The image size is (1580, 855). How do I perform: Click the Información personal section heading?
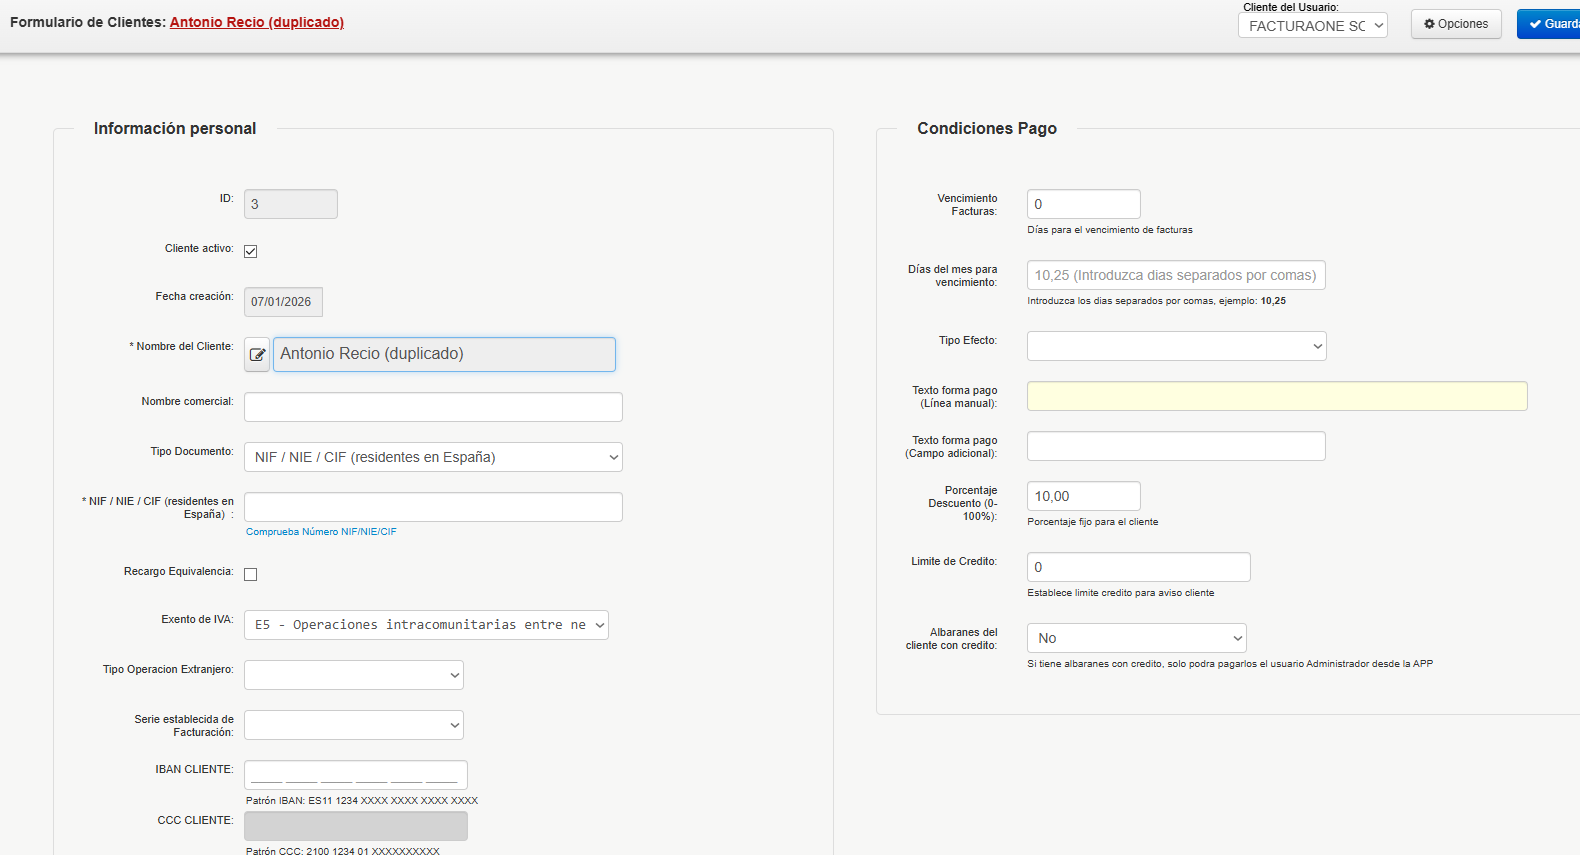pyautogui.click(x=175, y=128)
